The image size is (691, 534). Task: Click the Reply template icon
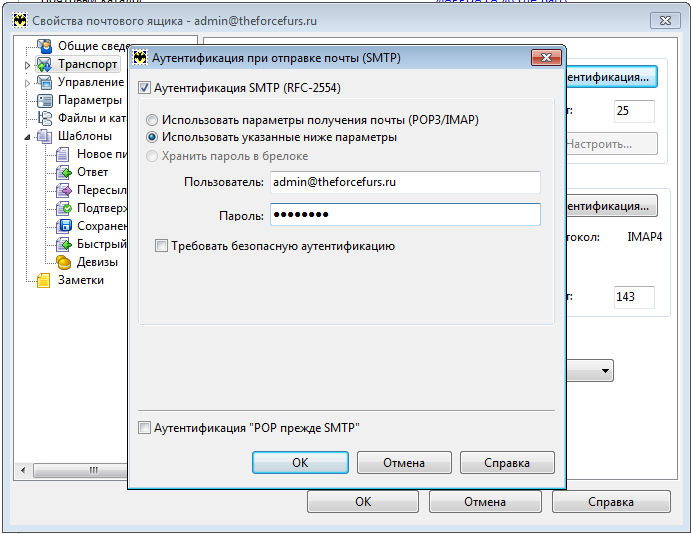[64, 172]
